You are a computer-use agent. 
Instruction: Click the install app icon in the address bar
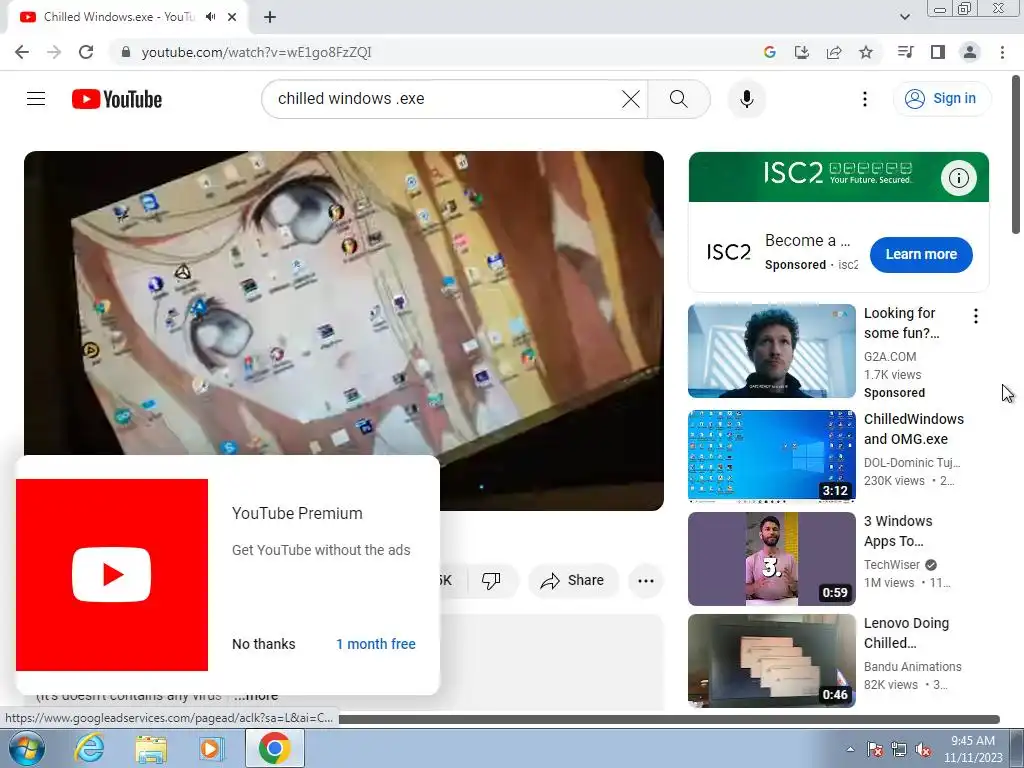tap(801, 52)
